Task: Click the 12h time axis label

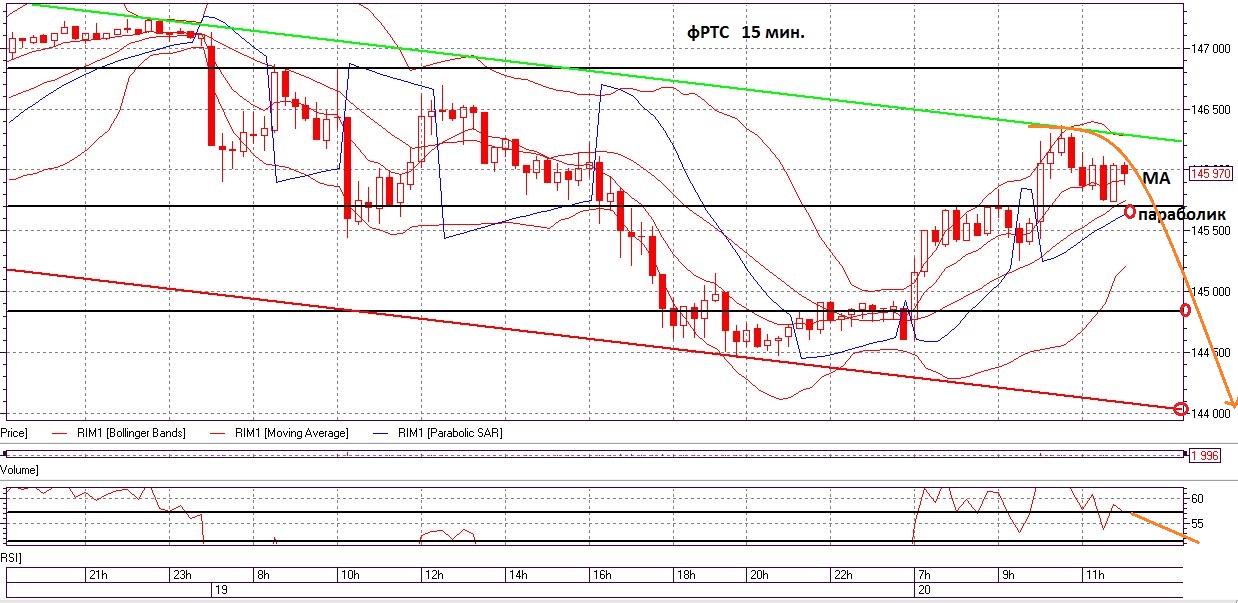Action: coord(432,575)
